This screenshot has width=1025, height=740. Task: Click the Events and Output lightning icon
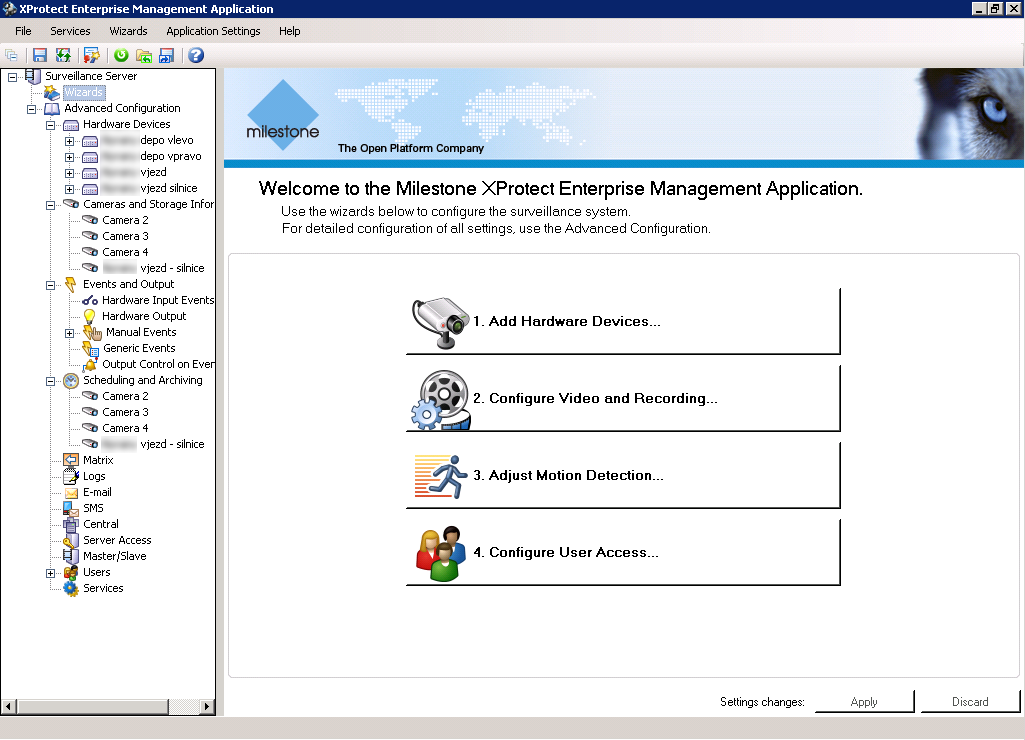71,284
